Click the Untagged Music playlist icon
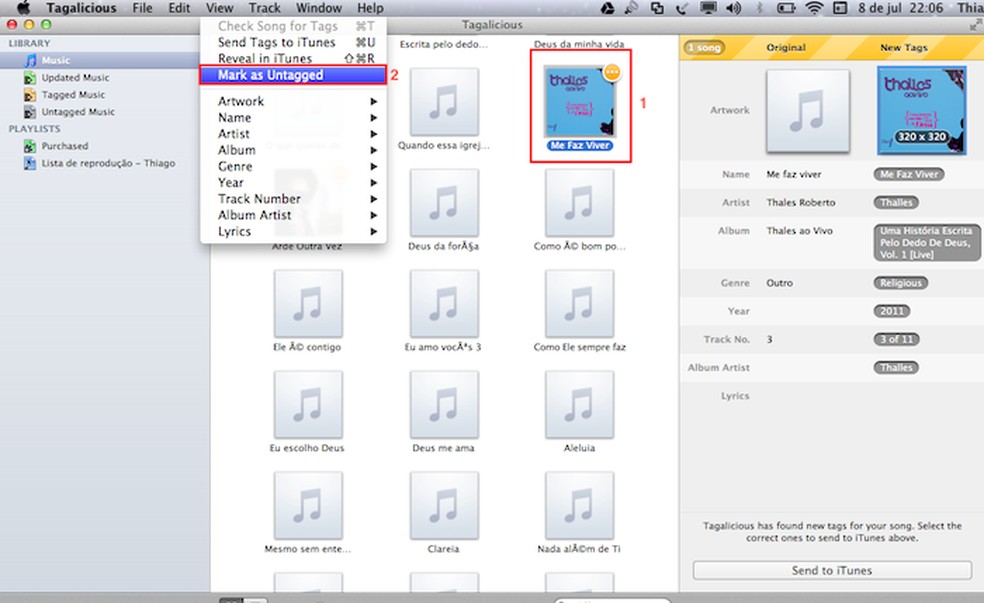The width and height of the screenshot is (984, 603). pyautogui.click(x=29, y=112)
